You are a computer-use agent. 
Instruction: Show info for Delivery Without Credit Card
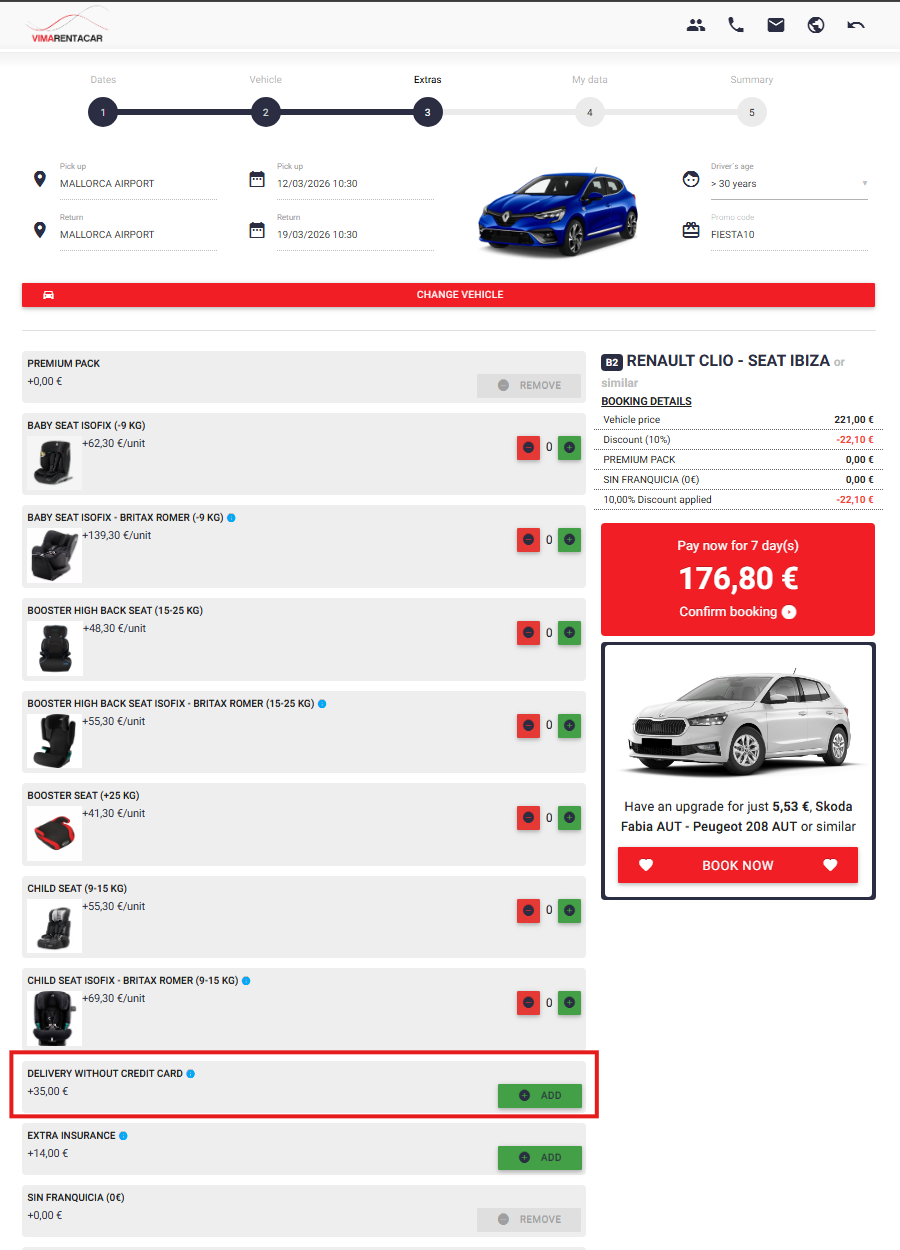pos(191,1074)
